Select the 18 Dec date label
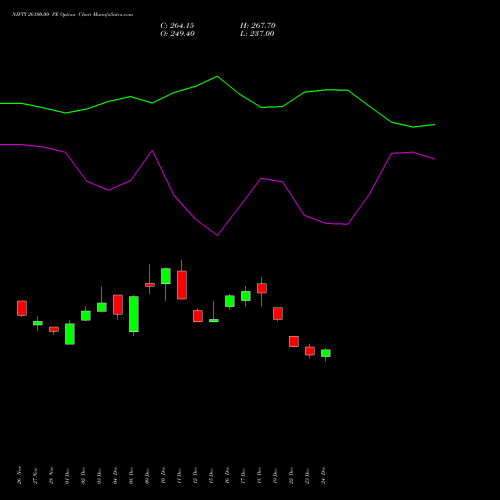 [x=259, y=475]
